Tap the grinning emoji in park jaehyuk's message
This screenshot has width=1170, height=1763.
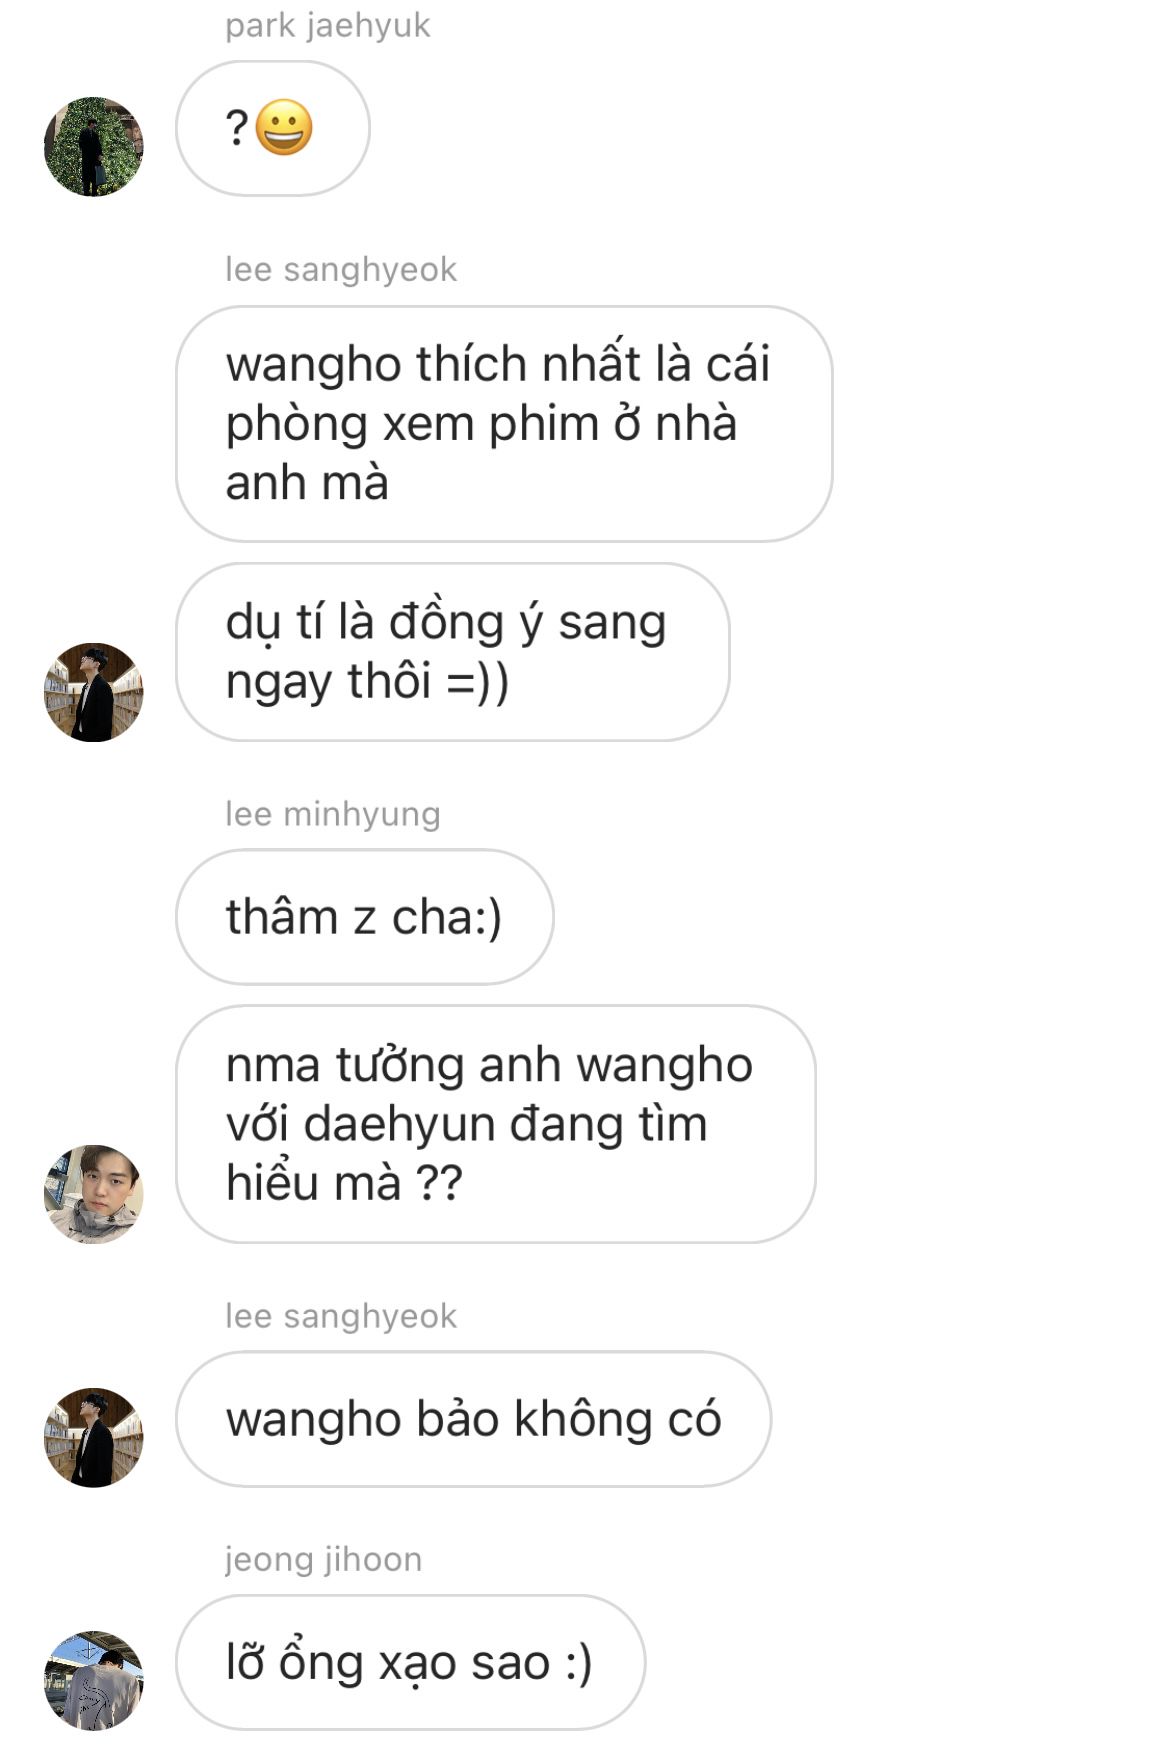coord(284,128)
